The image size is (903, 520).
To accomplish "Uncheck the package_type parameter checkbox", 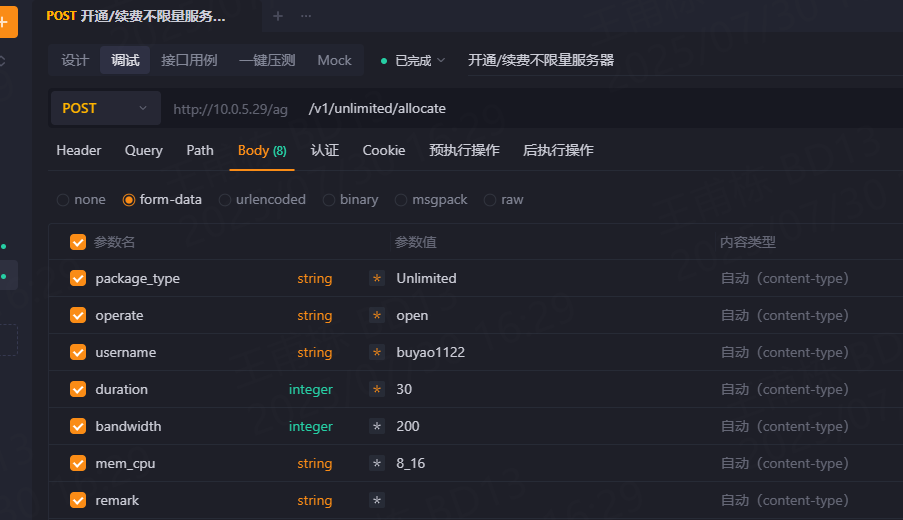I will (x=78, y=279).
